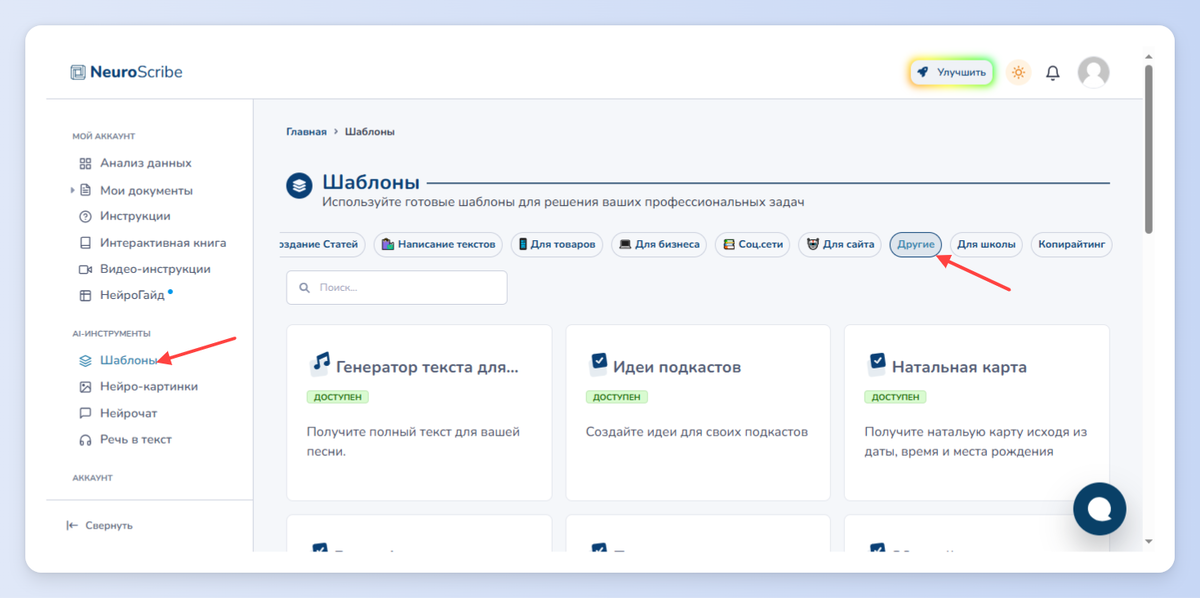1200x598 pixels.
Task: Select Другие category tab
Action: [915, 244]
